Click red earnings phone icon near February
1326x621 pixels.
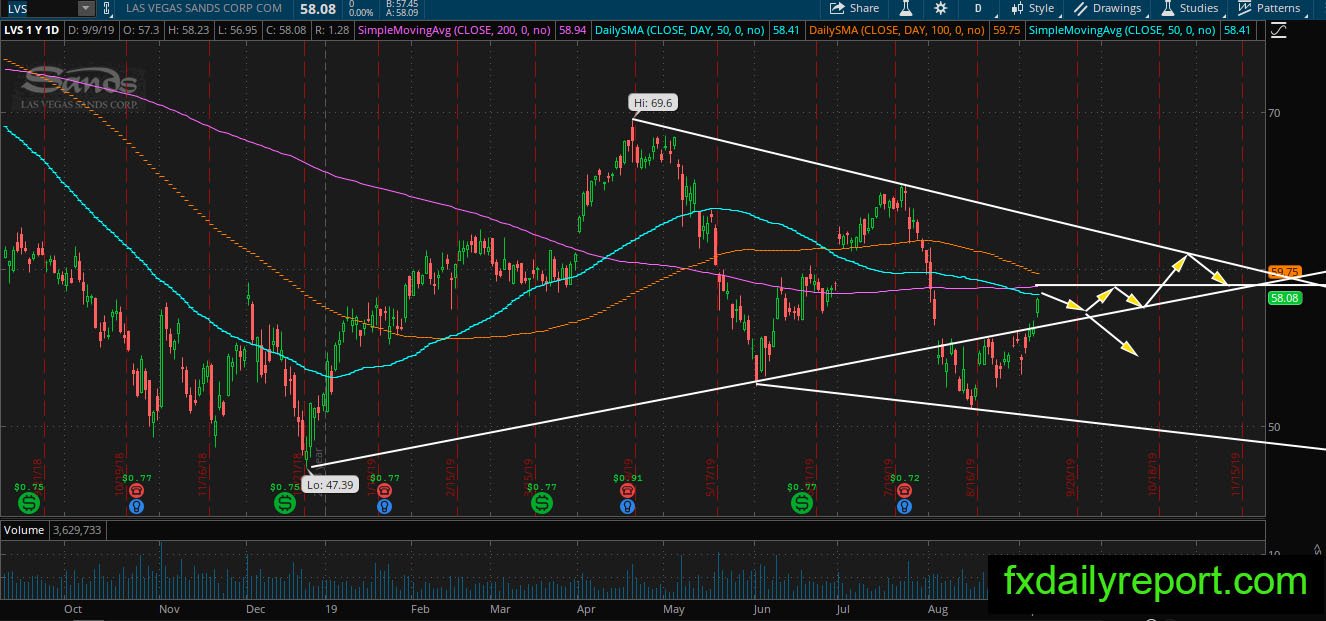pyautogui.click(x=384, y=492)
